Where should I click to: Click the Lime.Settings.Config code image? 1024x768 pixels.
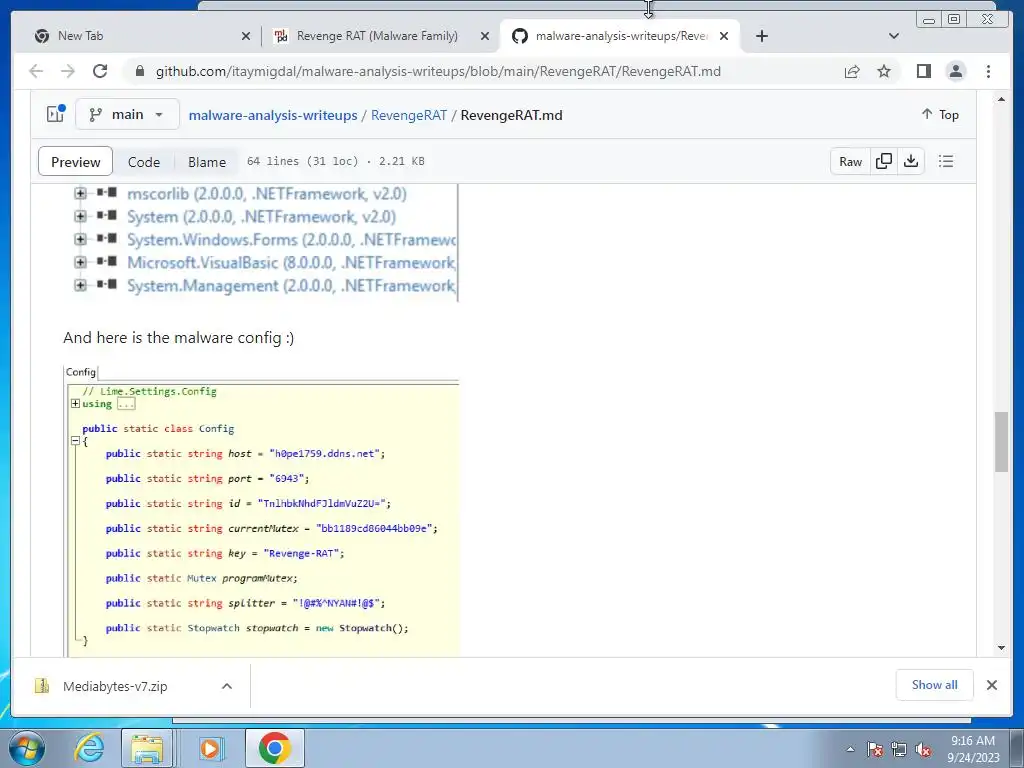[261, 511]
